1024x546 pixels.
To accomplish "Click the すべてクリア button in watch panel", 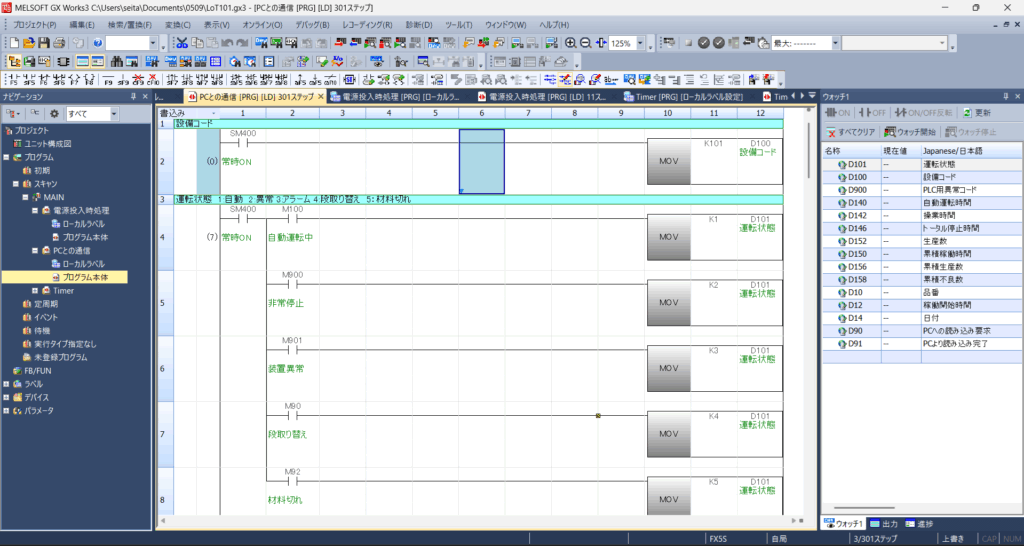I will point(851,131).
